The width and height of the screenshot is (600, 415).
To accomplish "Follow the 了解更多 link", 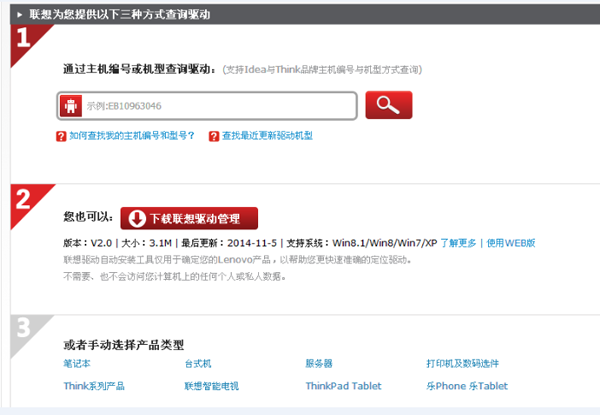I will tap(460, 243).
